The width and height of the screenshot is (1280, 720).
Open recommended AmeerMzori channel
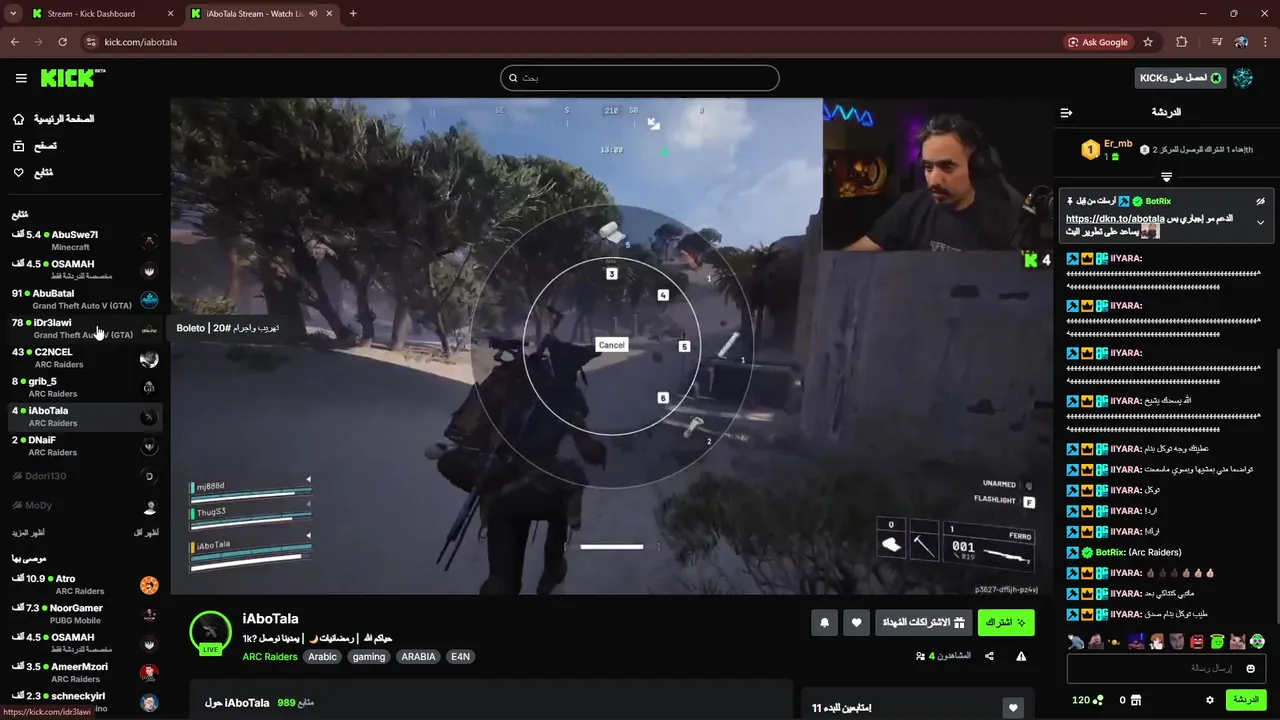pos(85,672)
